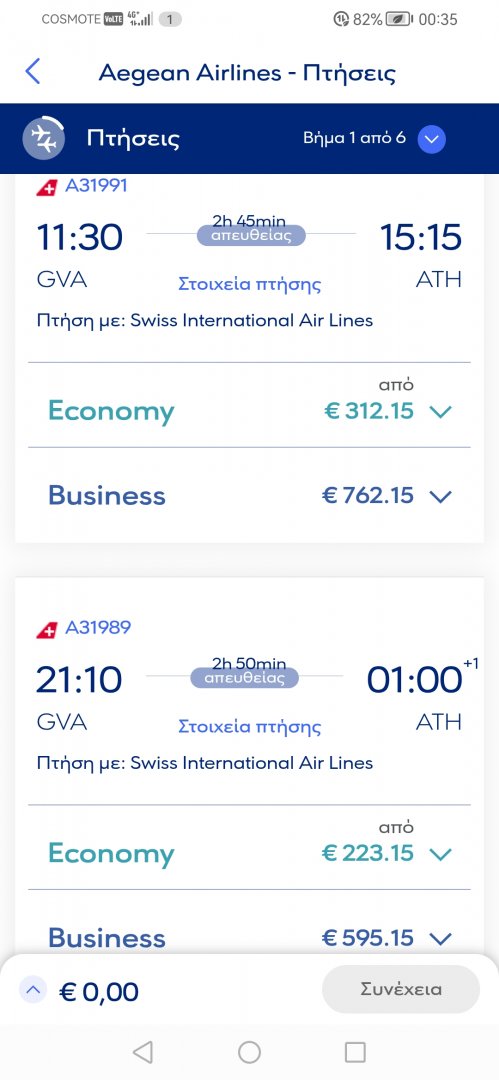The width and height of the screenshot is (499, 1080).
Task: Tap the Swiss logo next to A31991
Action: pyautogui.click(x=47, y=187)
